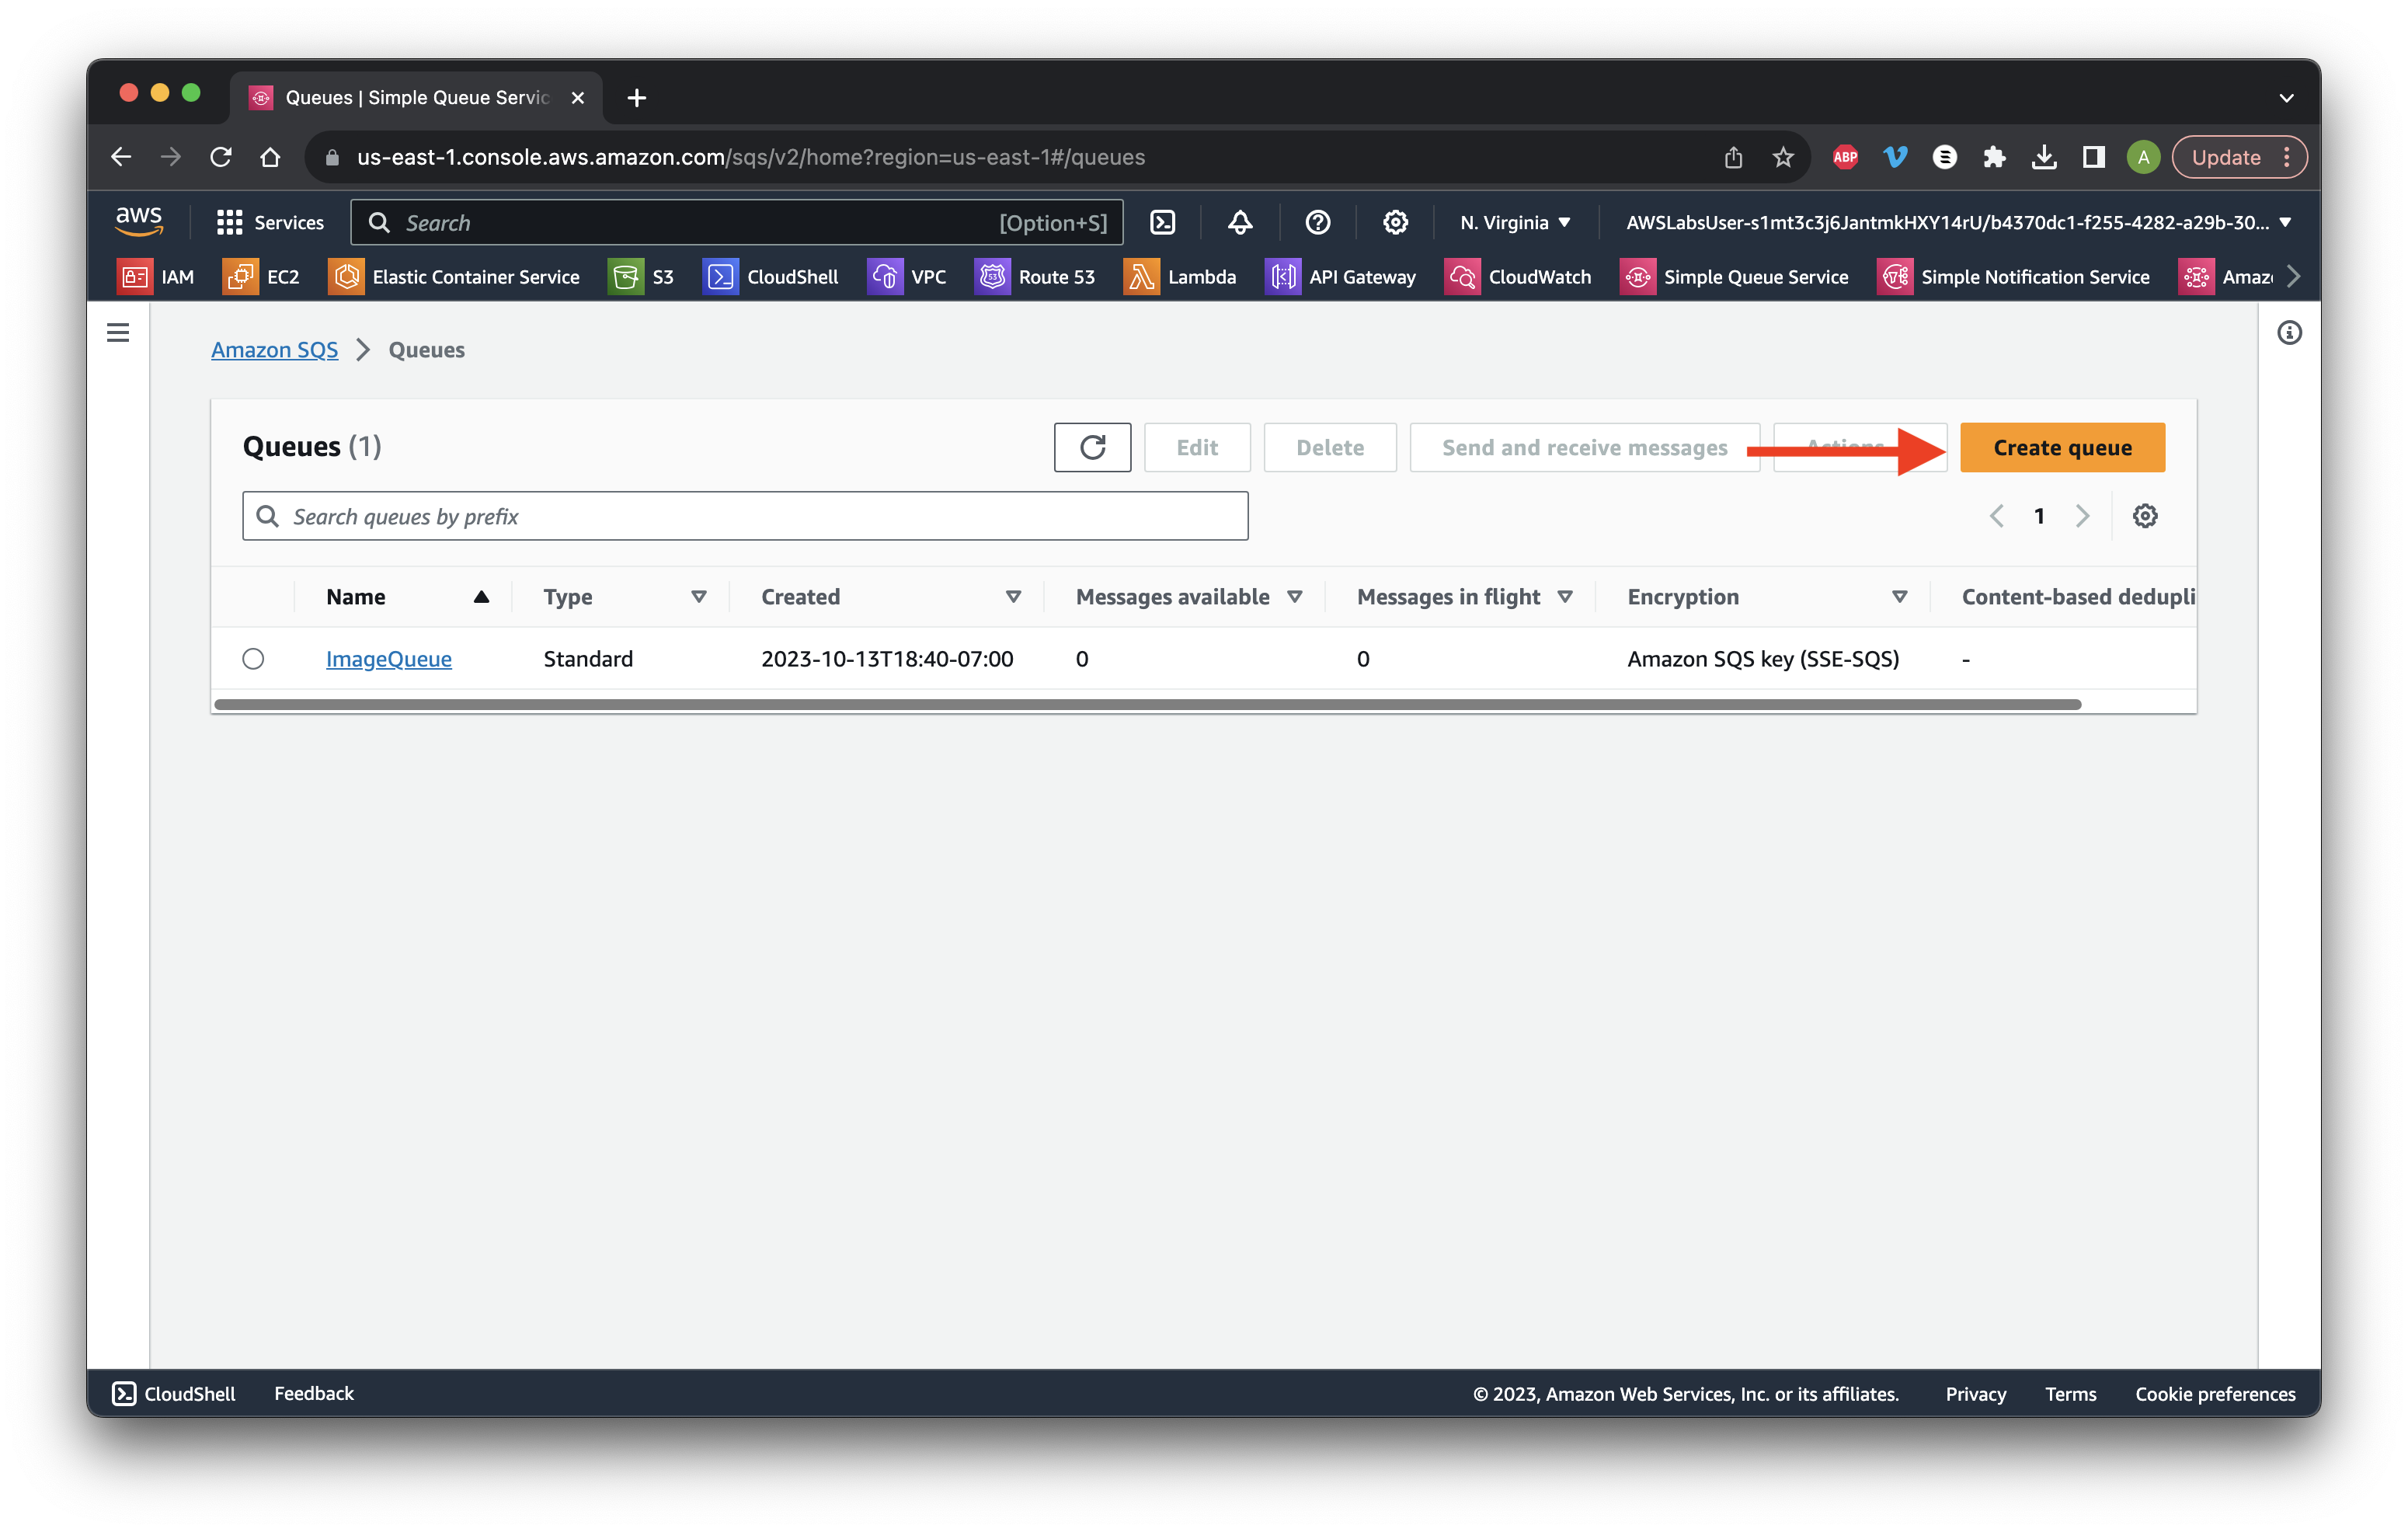This screenshot has width=2408, height=1532.
Task: Open the AWS home logo
Action: tap(138, 221)
